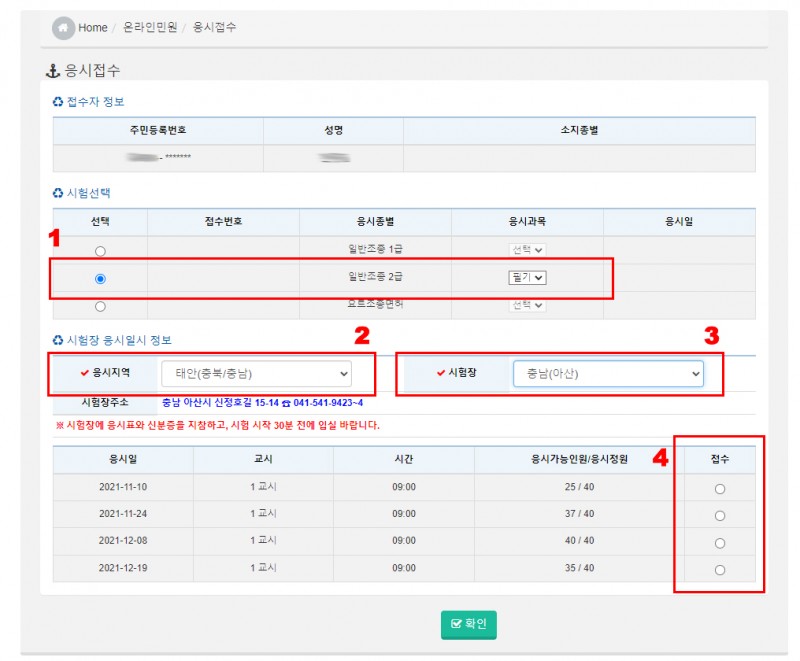
Task: Click the phone icon in the 시험장주소 row
Action: coord(286,402)
